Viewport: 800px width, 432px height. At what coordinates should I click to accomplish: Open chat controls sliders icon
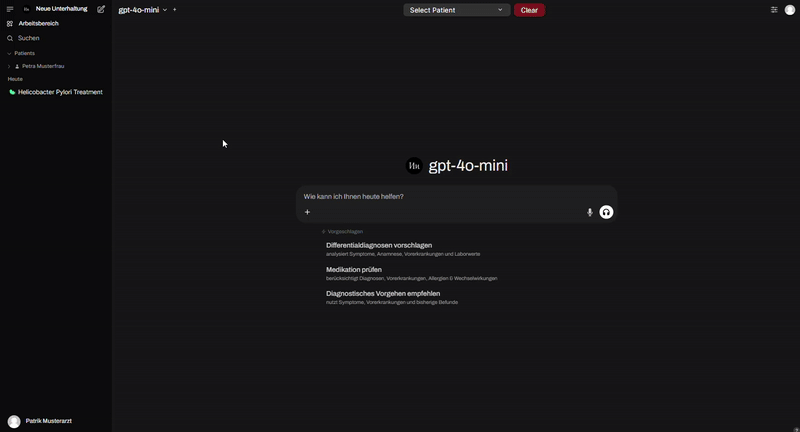774,10
